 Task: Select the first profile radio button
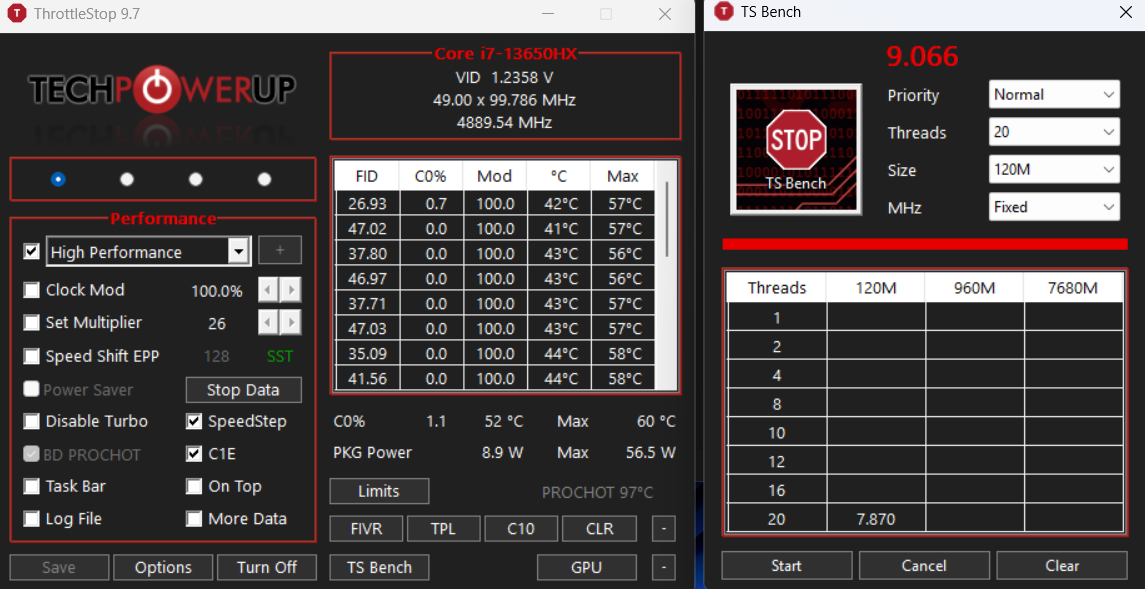58,179
